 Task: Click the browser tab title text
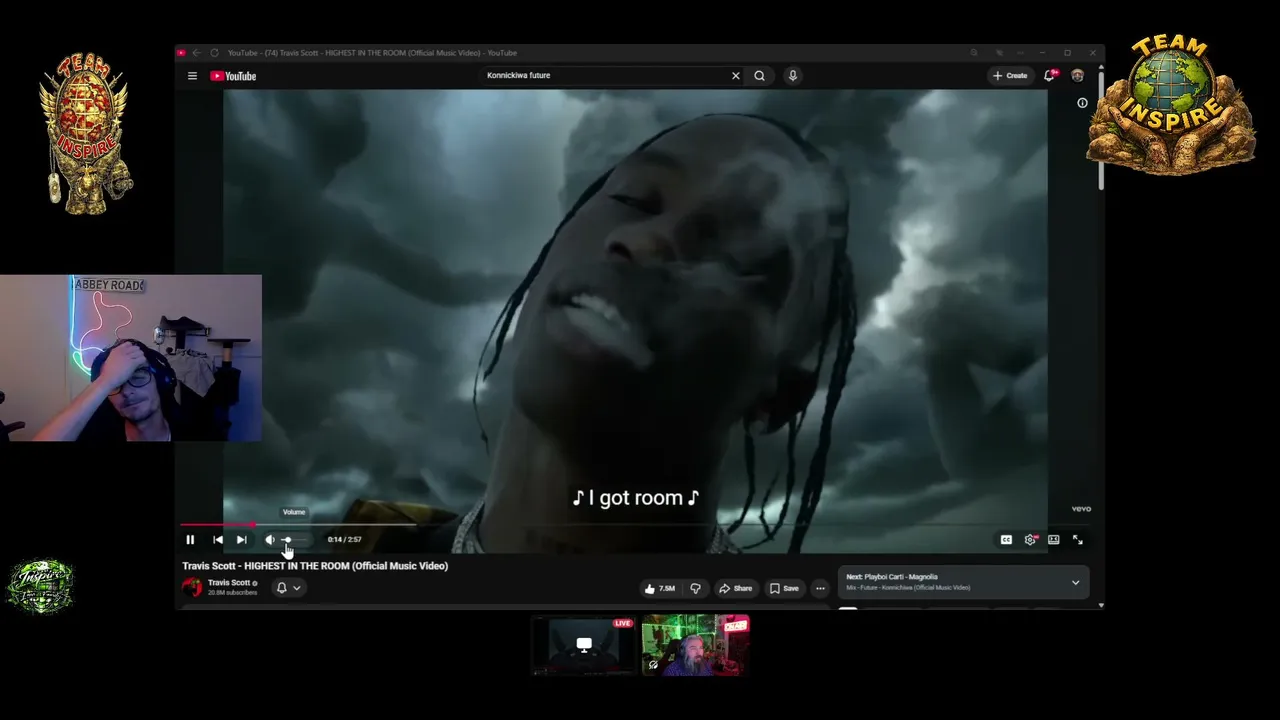372,53
